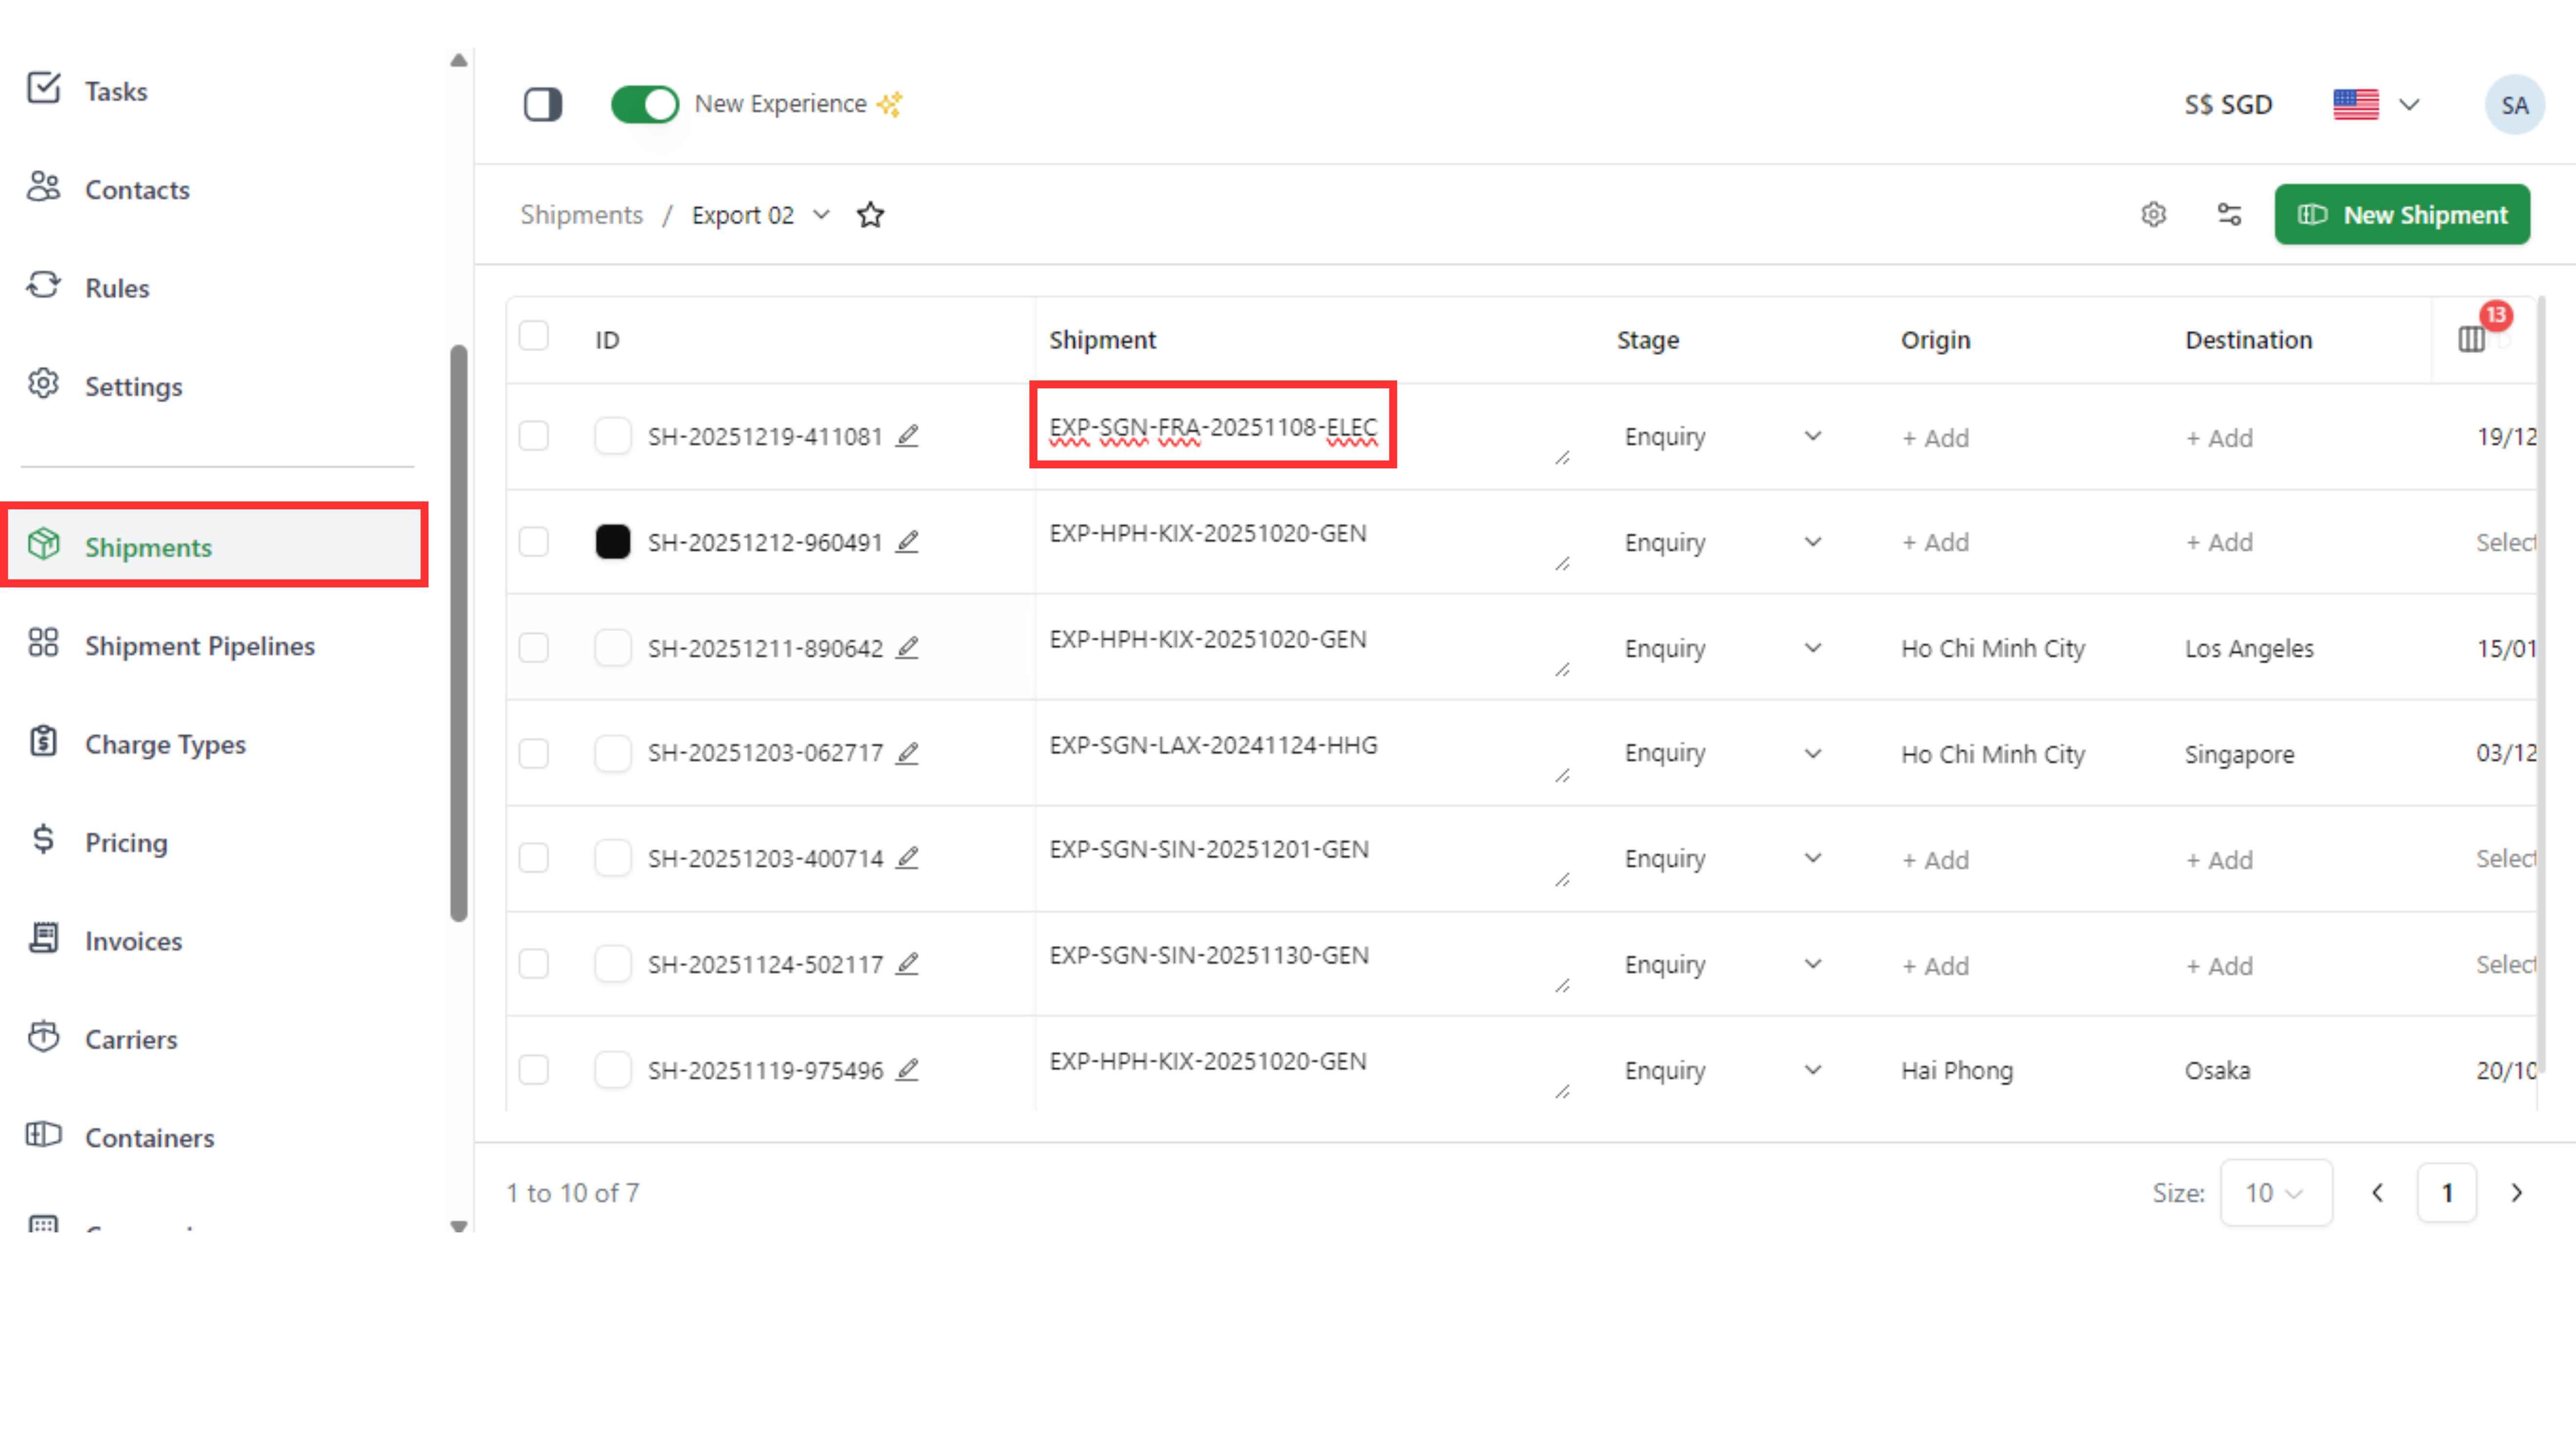Image resolution: width=2576 pixels, height=1449 pixels.
Task: Go to next page arrow
Action: [x=2516, y=1192]
